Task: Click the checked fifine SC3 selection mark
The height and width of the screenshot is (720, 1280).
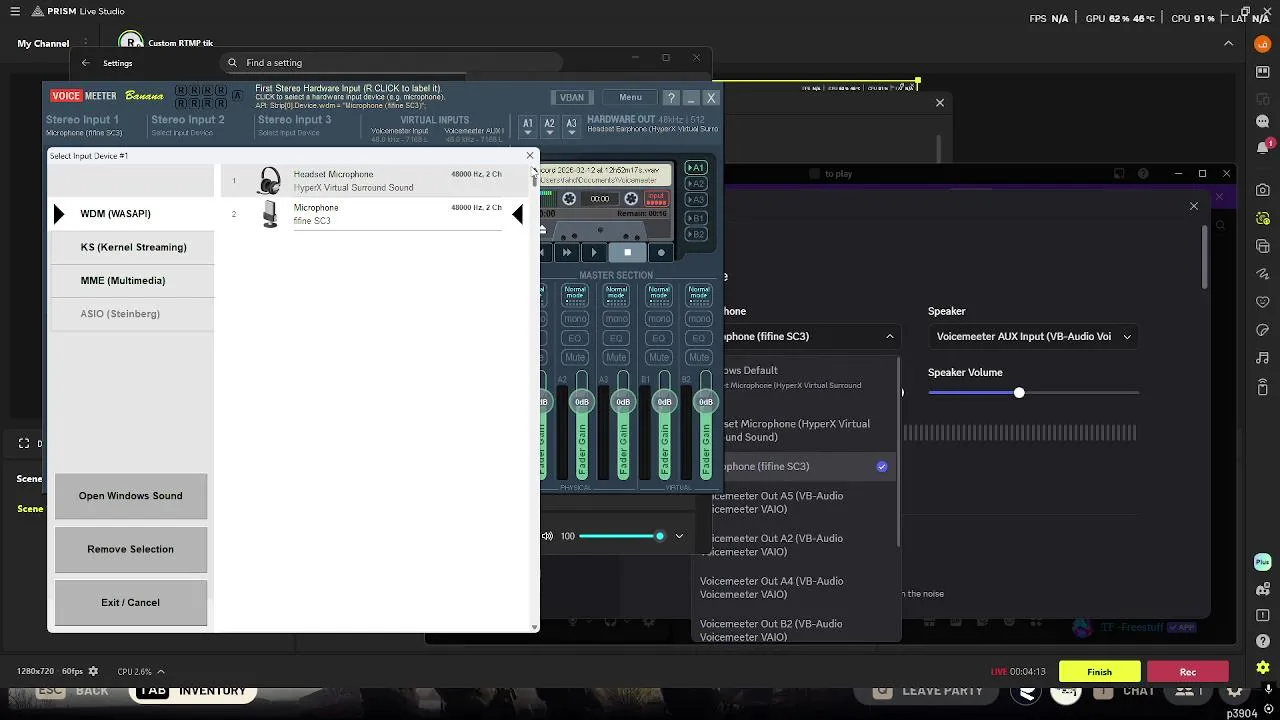Action: coord(882,467)
